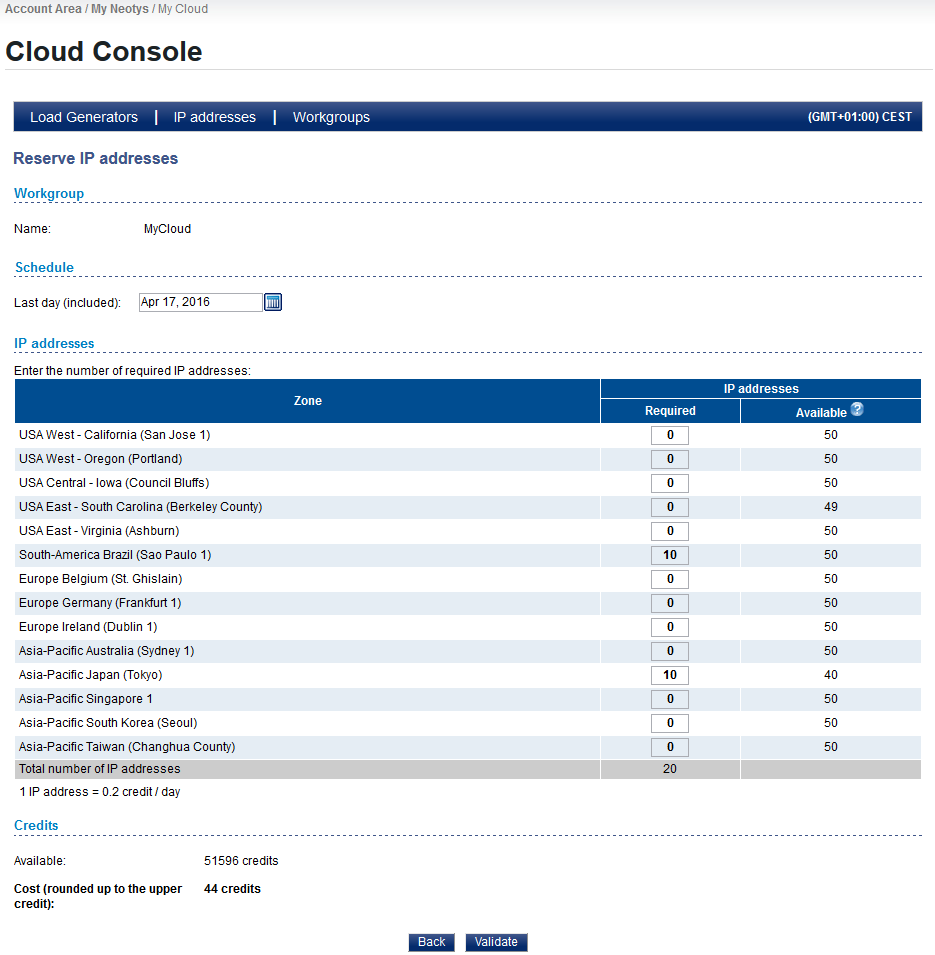Screen dimensions: 935x955
Task: Select the USA West California required field
Action: point(670,435)
